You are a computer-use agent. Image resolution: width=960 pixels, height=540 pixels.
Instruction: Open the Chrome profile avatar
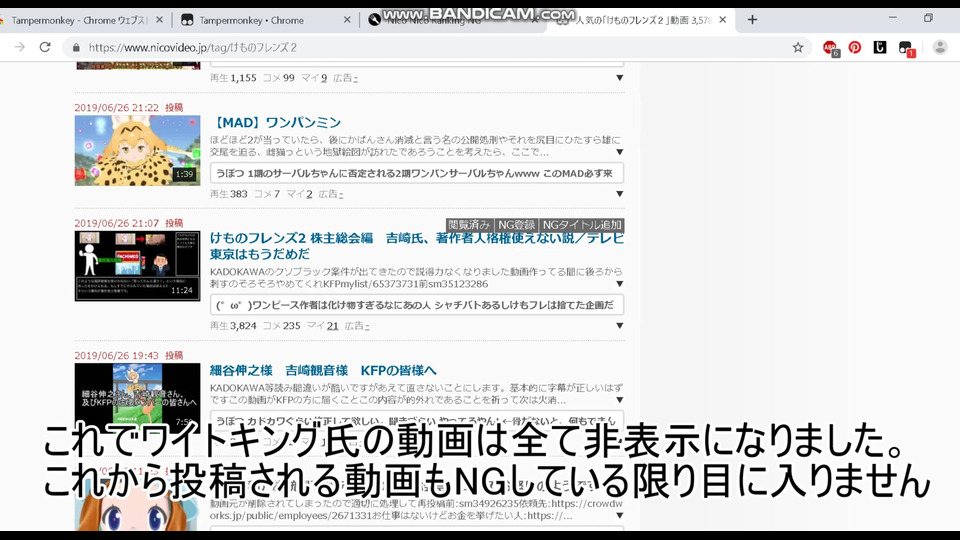click(x=940, y=47)
